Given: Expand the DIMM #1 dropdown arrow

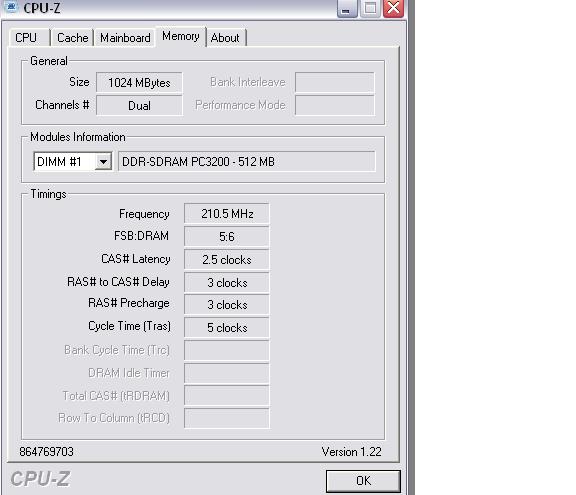Looking at the screenshot, I should click(103, 162).
